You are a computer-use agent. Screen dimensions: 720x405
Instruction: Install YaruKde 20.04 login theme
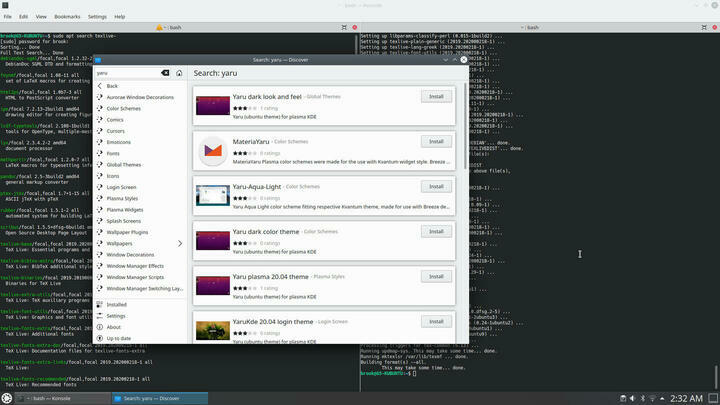pos(436,321)
